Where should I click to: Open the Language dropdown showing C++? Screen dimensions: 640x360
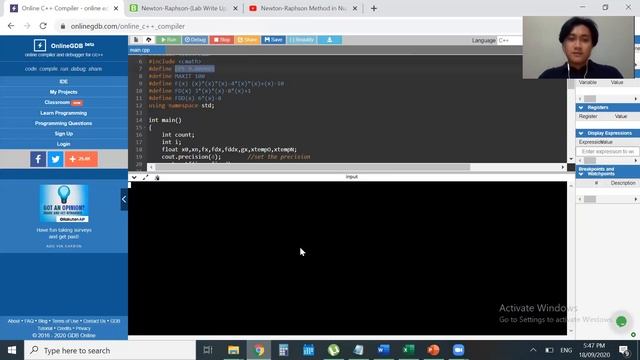click(x=509, y=40)
